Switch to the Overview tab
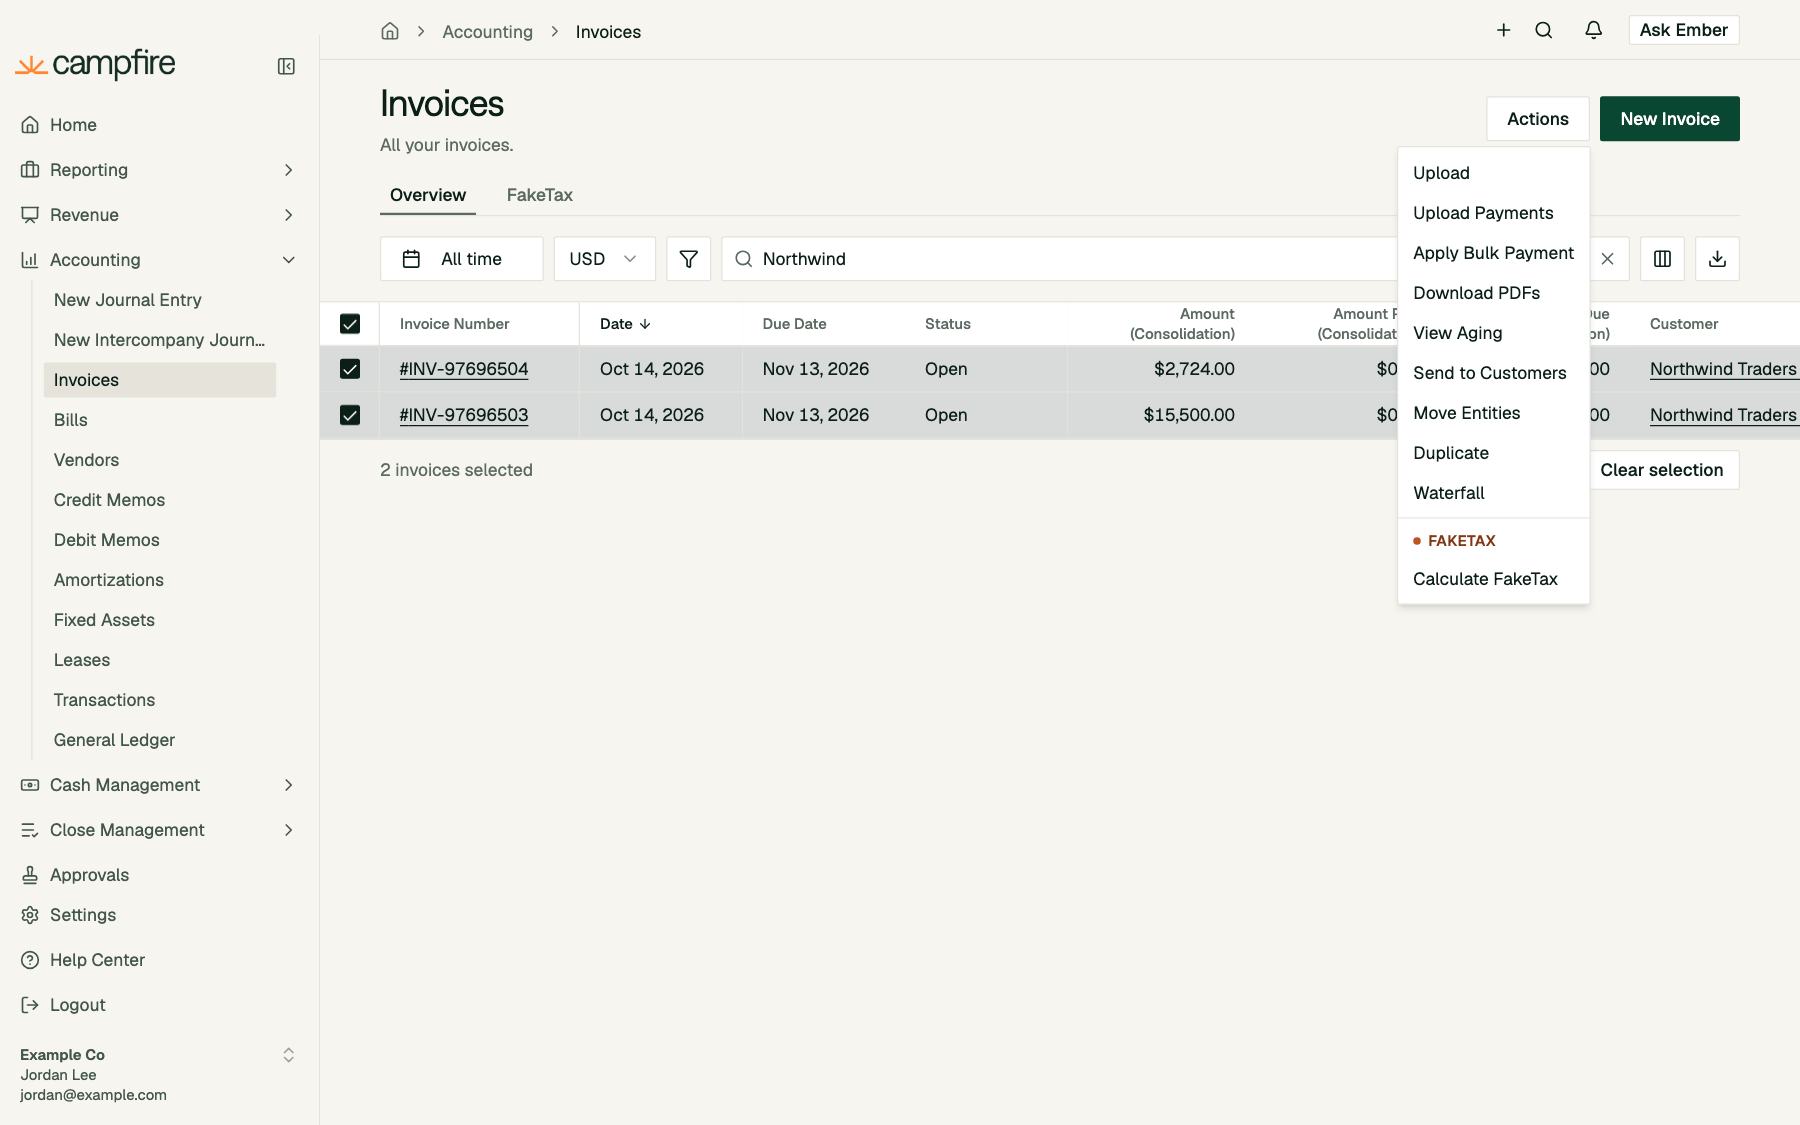Viewport: 1800px width, 1125px height. click(x=428, y=195)
